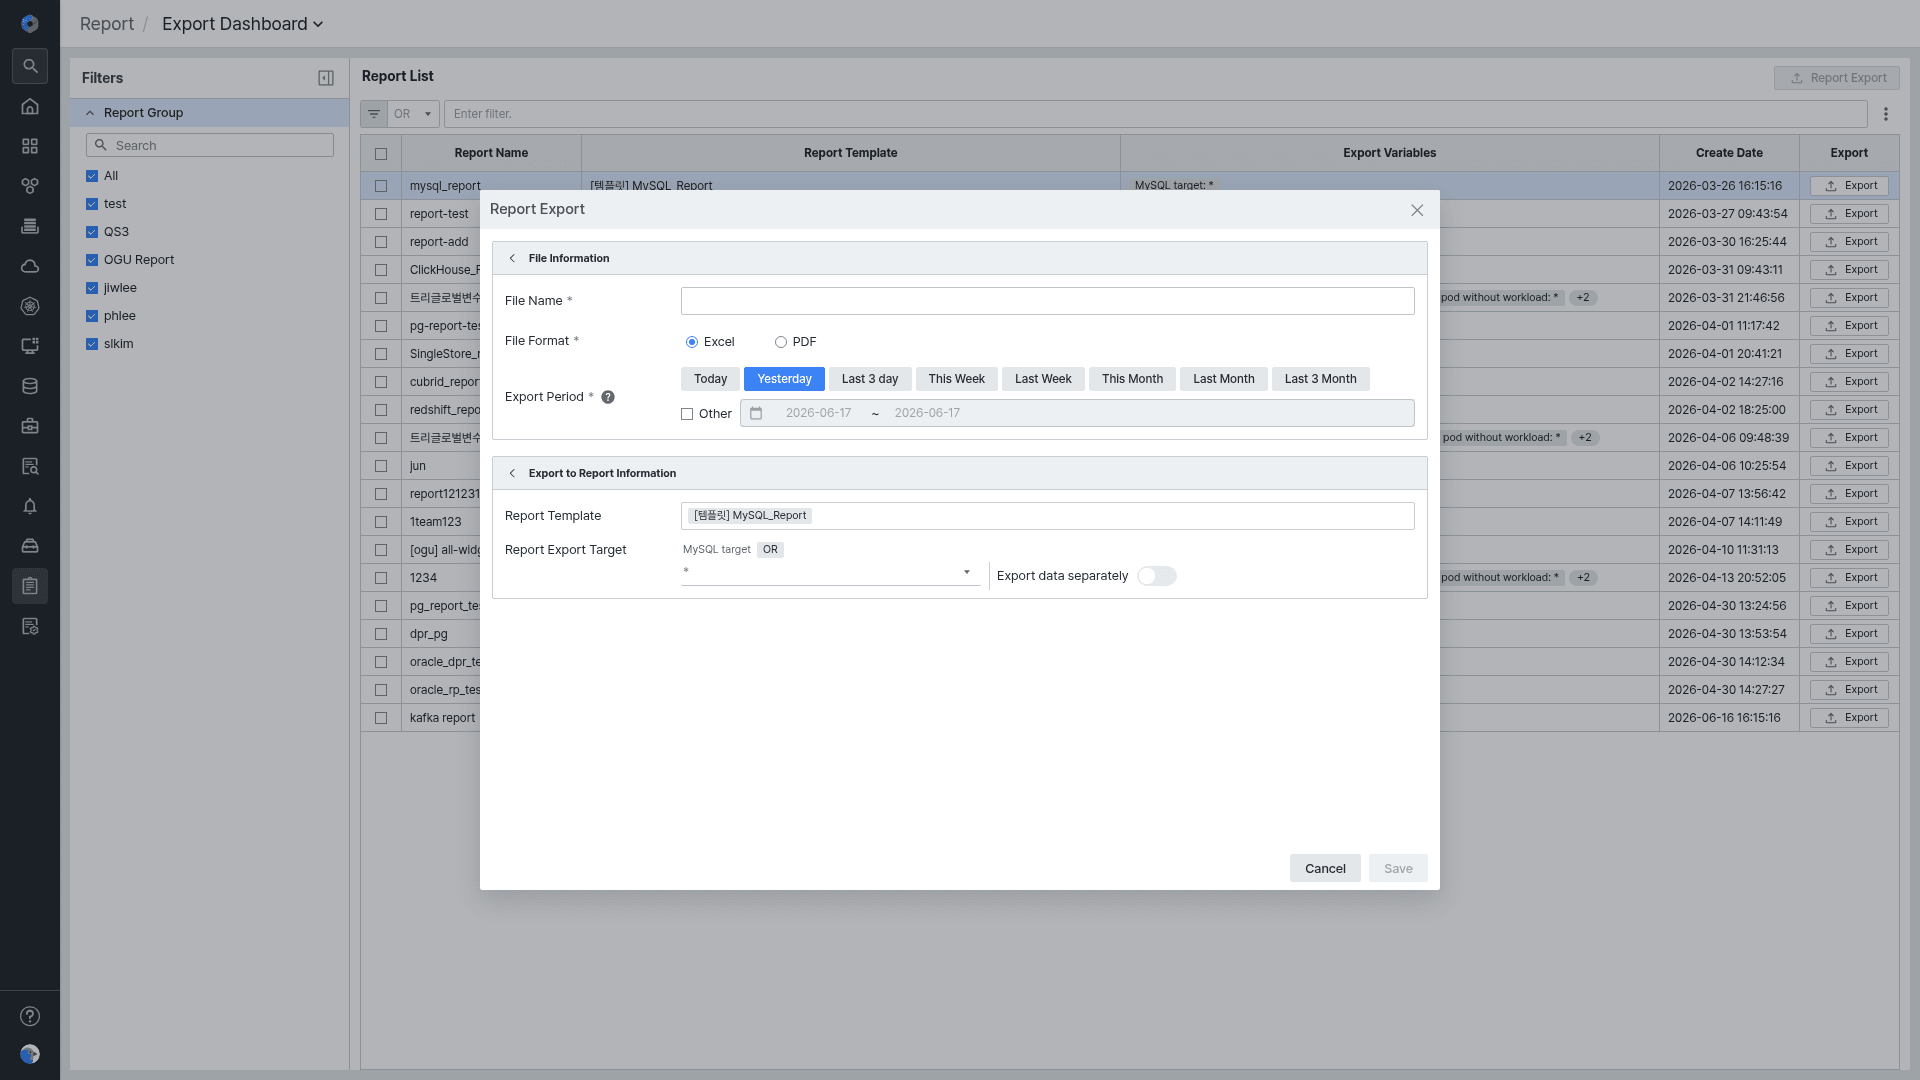Open the MySQL target dropdown
Viewport: 1920px width, 1080px height.
point(830,572)
